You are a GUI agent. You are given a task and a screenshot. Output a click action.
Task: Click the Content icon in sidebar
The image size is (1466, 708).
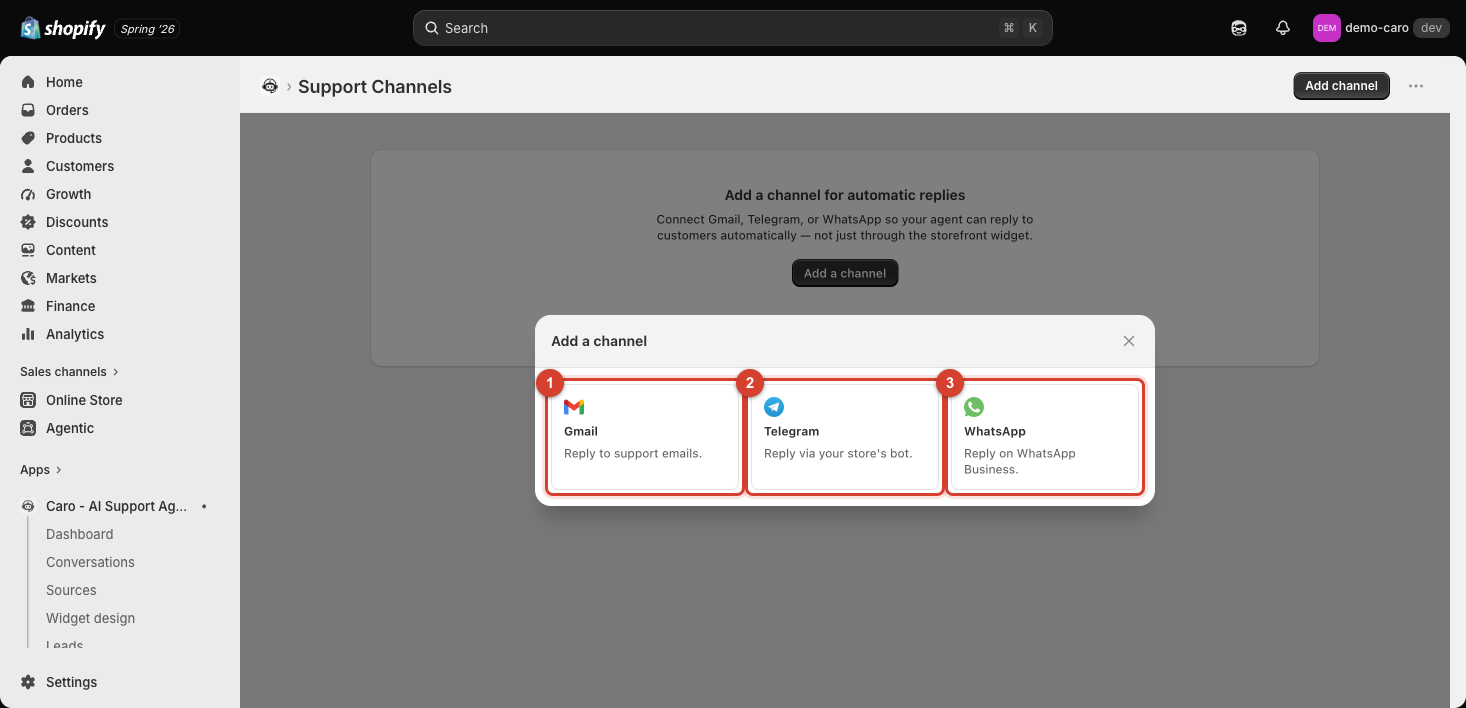[x=28, y=250]
